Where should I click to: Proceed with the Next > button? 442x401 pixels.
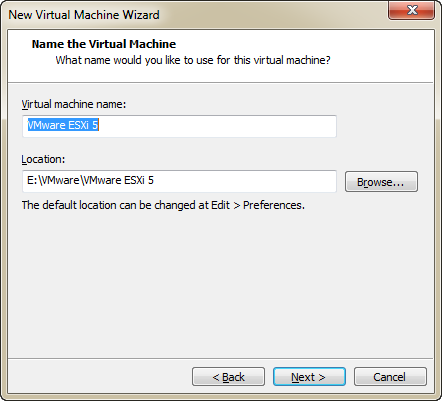(x=309, y=377)
